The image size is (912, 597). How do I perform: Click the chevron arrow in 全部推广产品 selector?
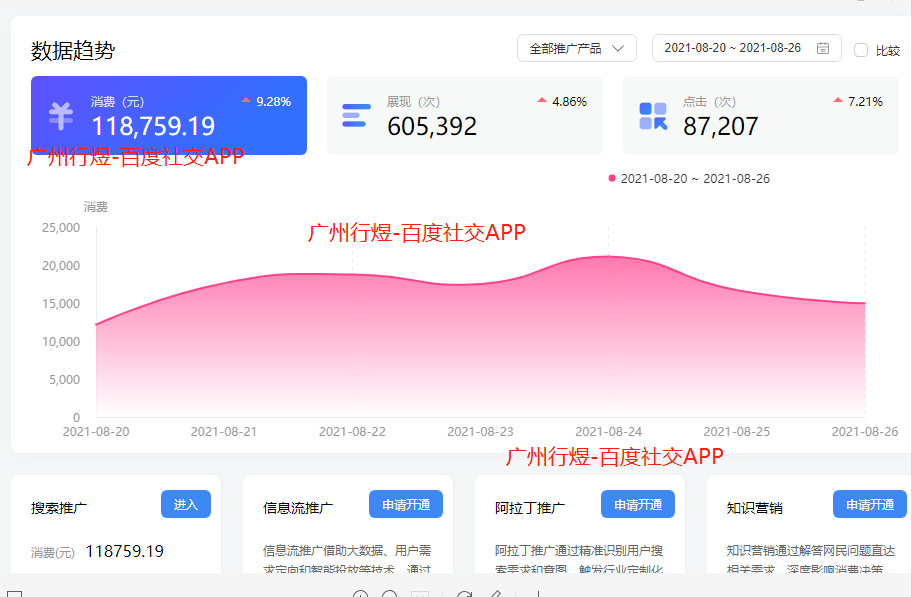click(x=618, y=48)
